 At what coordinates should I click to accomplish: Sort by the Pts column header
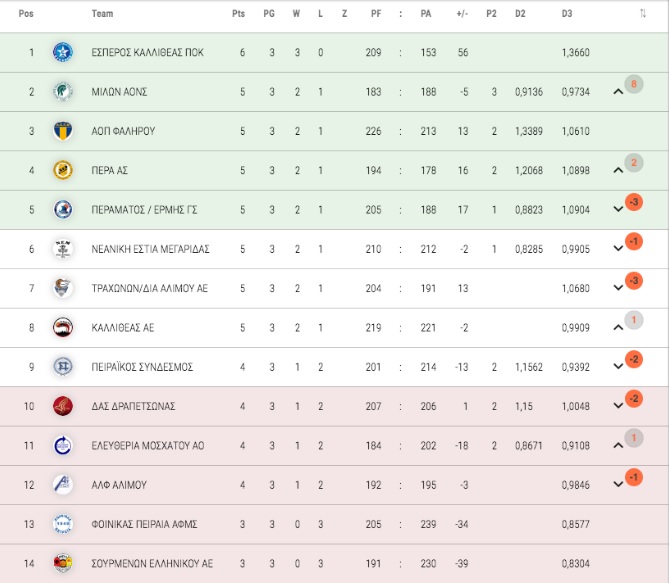point(239,14)
